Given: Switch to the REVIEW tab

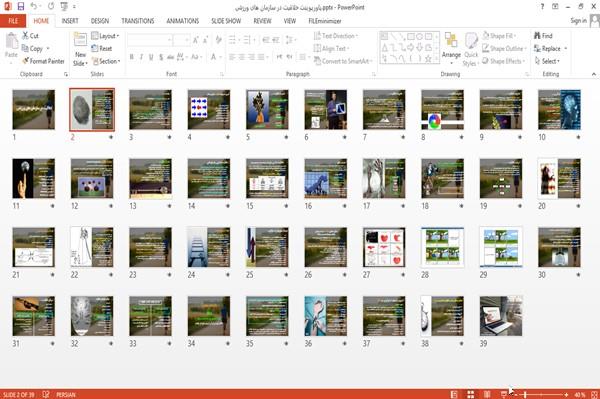Looking at the screenshot, I should pos(262,21).
